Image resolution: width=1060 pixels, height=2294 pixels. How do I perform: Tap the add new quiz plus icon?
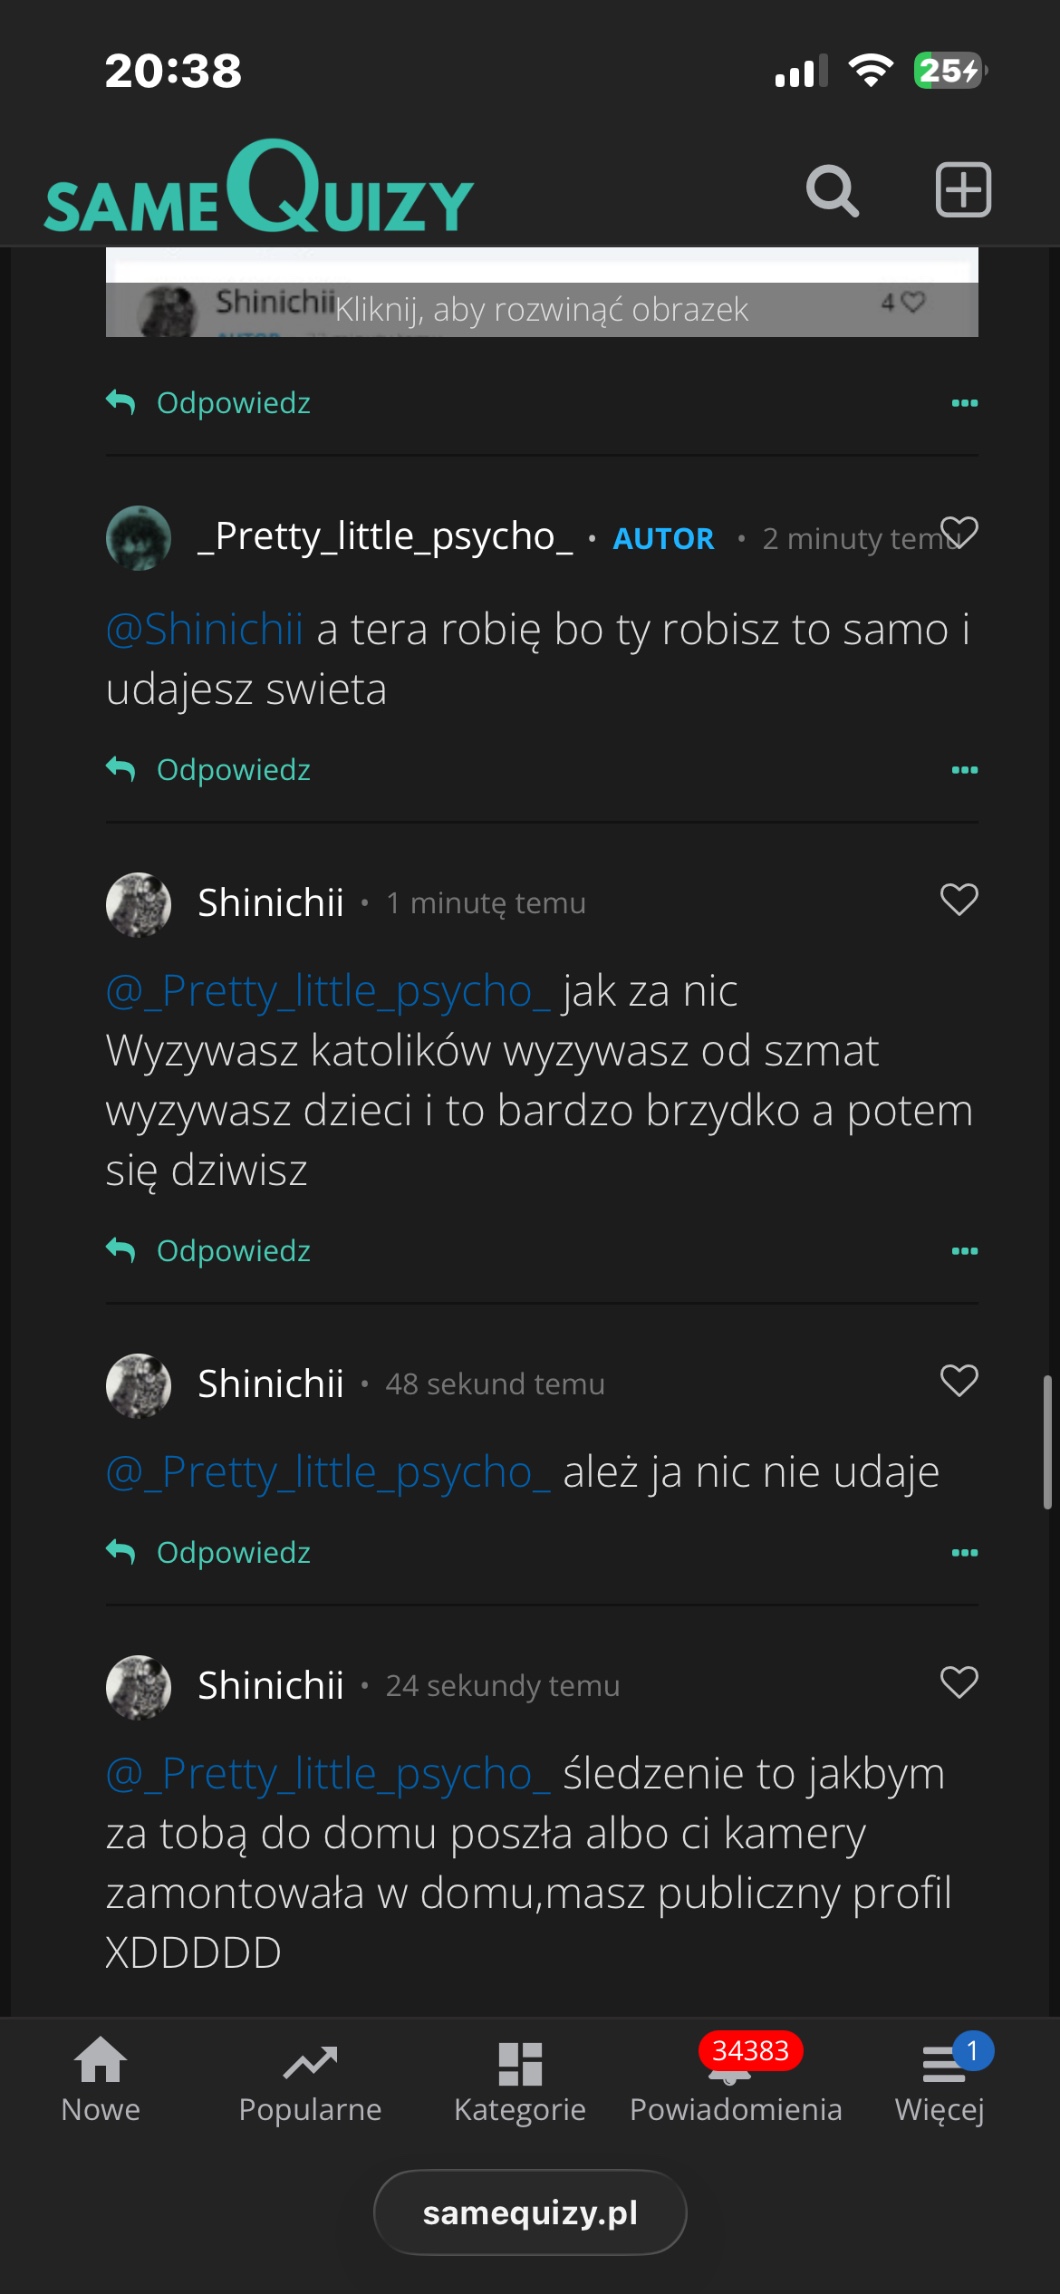(962, 190)
